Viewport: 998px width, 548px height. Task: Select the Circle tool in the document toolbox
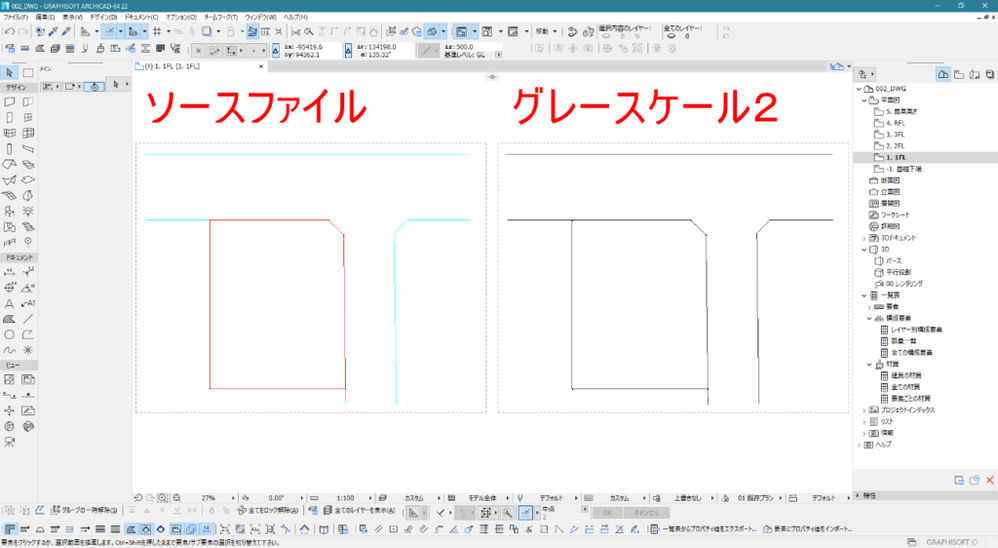click(10, 334)
